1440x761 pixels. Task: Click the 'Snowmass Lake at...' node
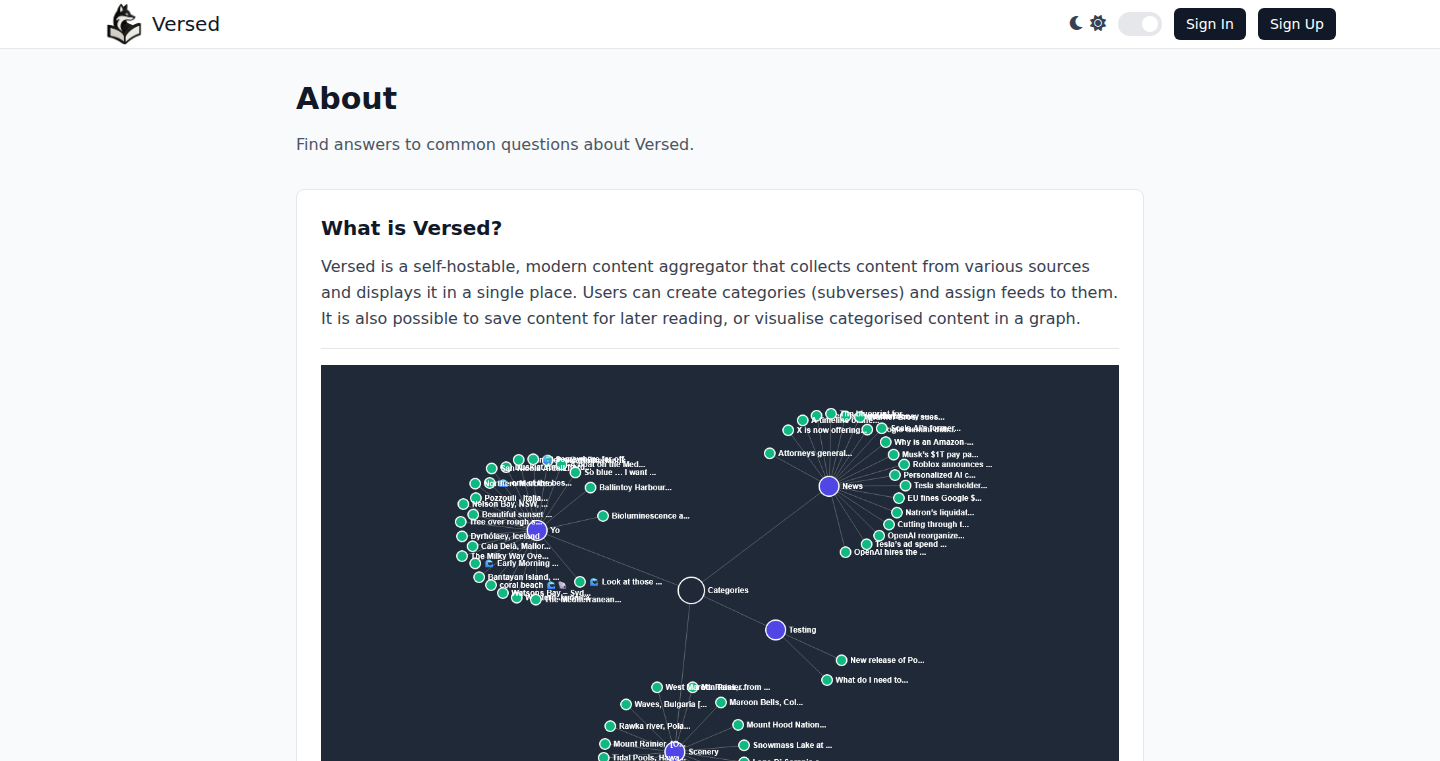(744, 745)
